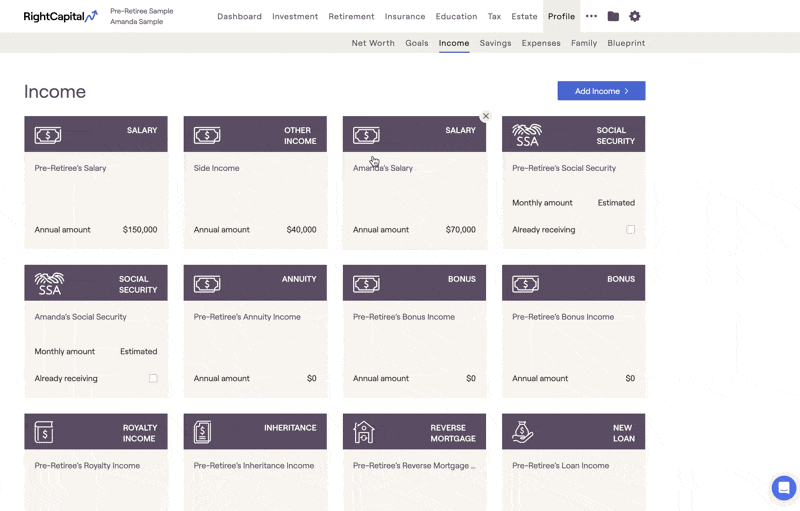Switch to the Blueprint tab
Viewport: 800px width, 511px height.
(x=626, y=43)
